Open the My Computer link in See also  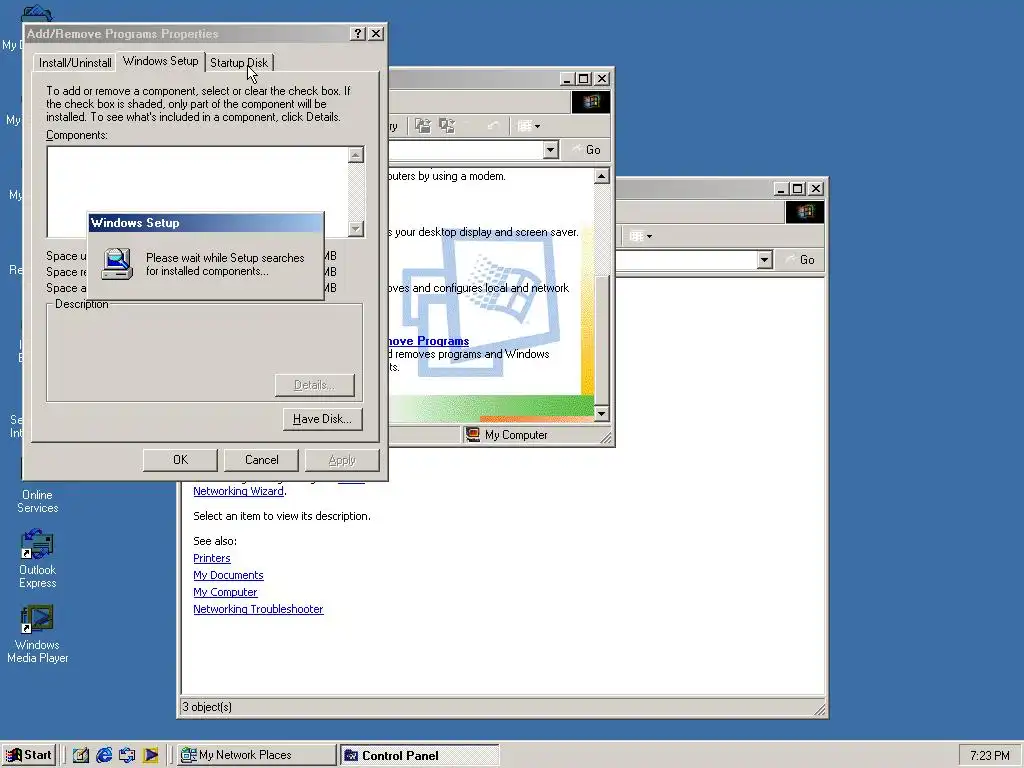point(225,592)
